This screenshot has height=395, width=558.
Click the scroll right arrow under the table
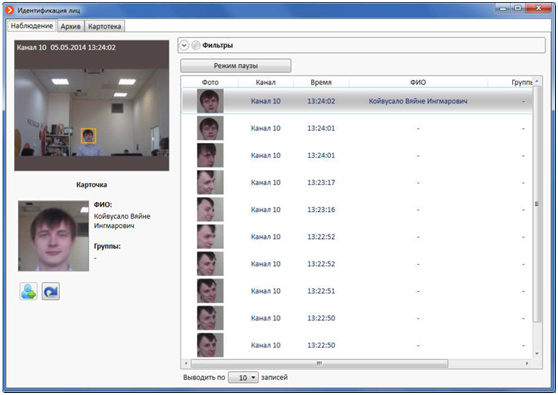527,363
